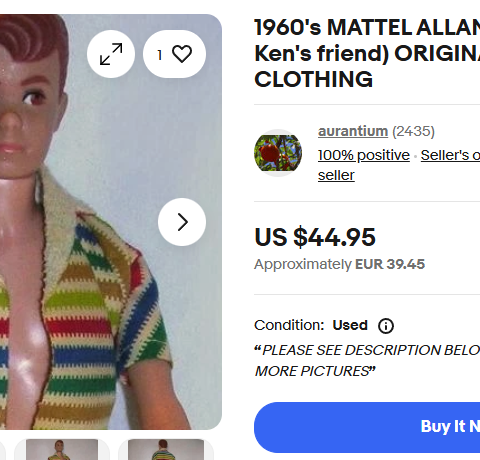Click the US $44.95 price text
480x460 pixels.
pos(315,237)
